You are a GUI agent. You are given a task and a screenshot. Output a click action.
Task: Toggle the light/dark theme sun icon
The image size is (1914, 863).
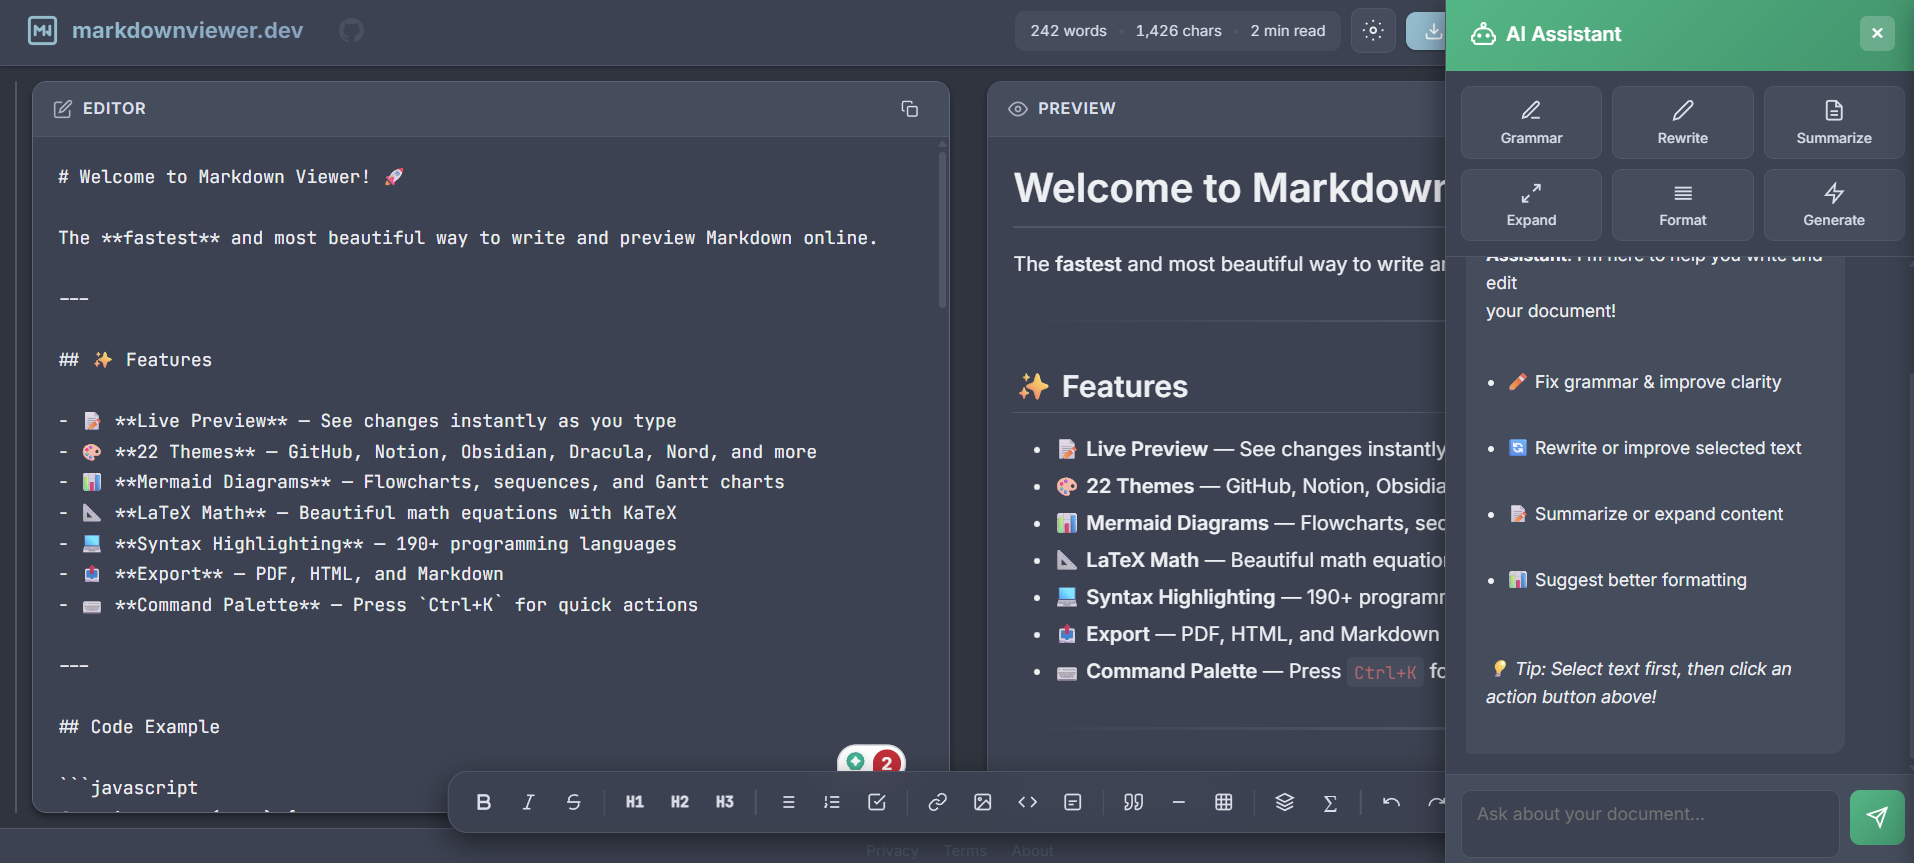pyautogui.click(x=1373, y=31)
